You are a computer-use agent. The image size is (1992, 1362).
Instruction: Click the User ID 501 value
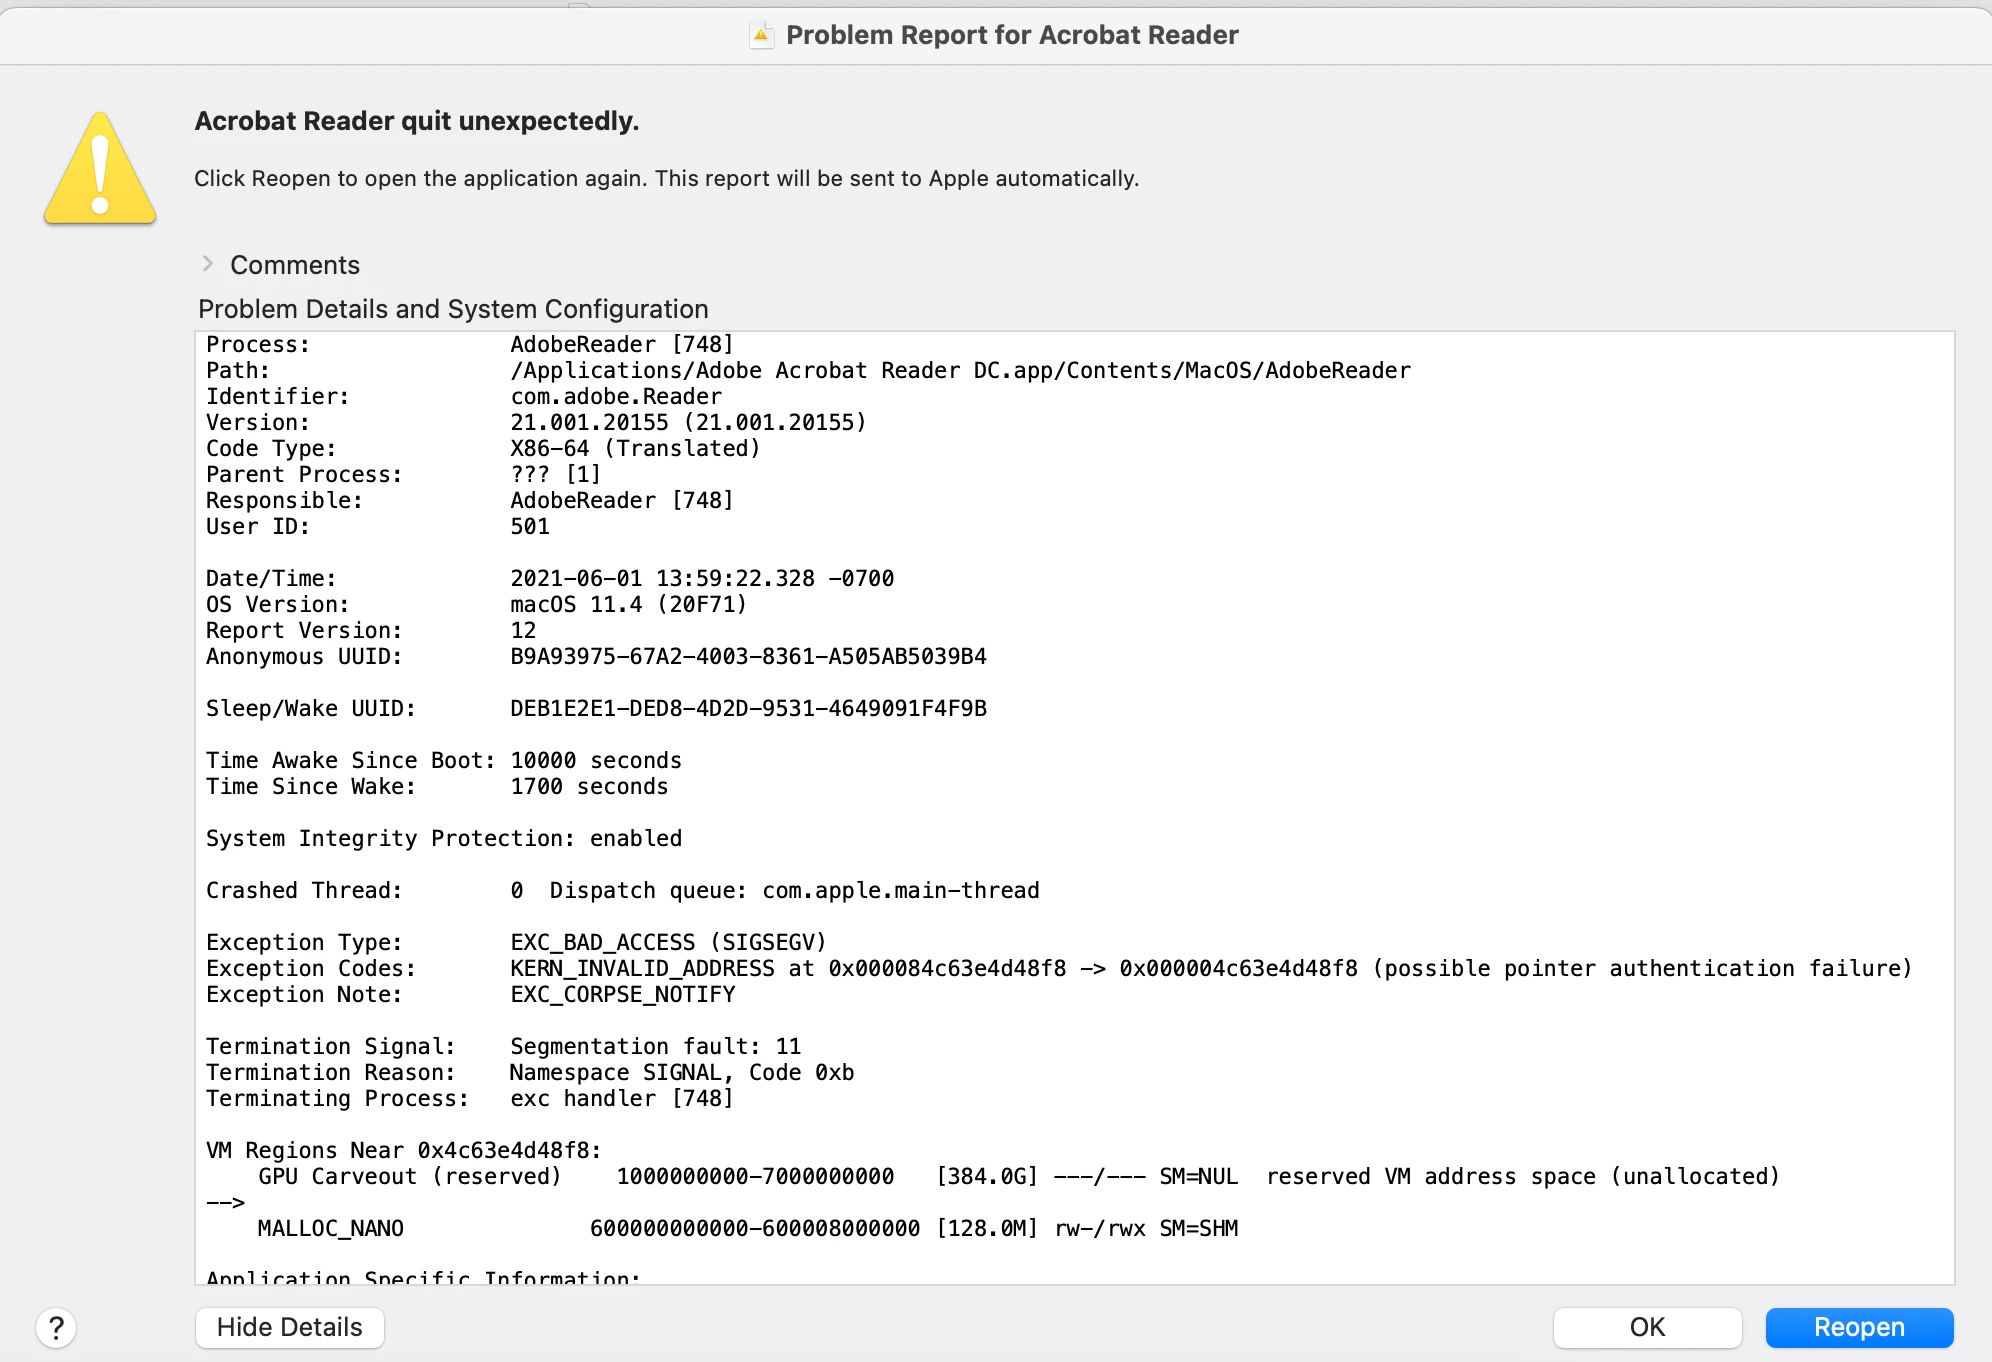pos(530,527)
